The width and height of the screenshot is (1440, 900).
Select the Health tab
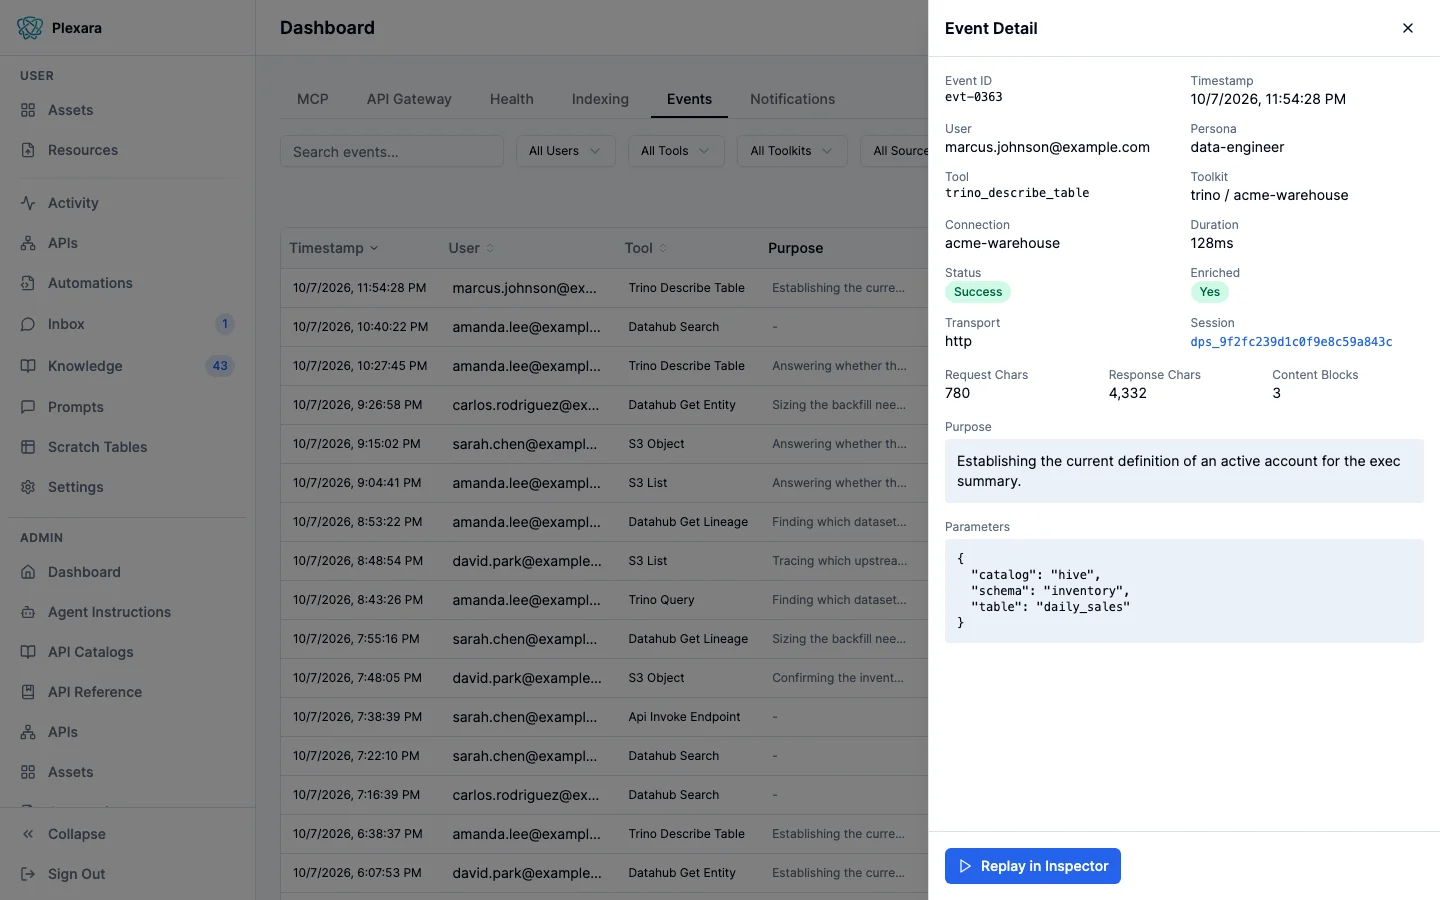coord(512,99)
